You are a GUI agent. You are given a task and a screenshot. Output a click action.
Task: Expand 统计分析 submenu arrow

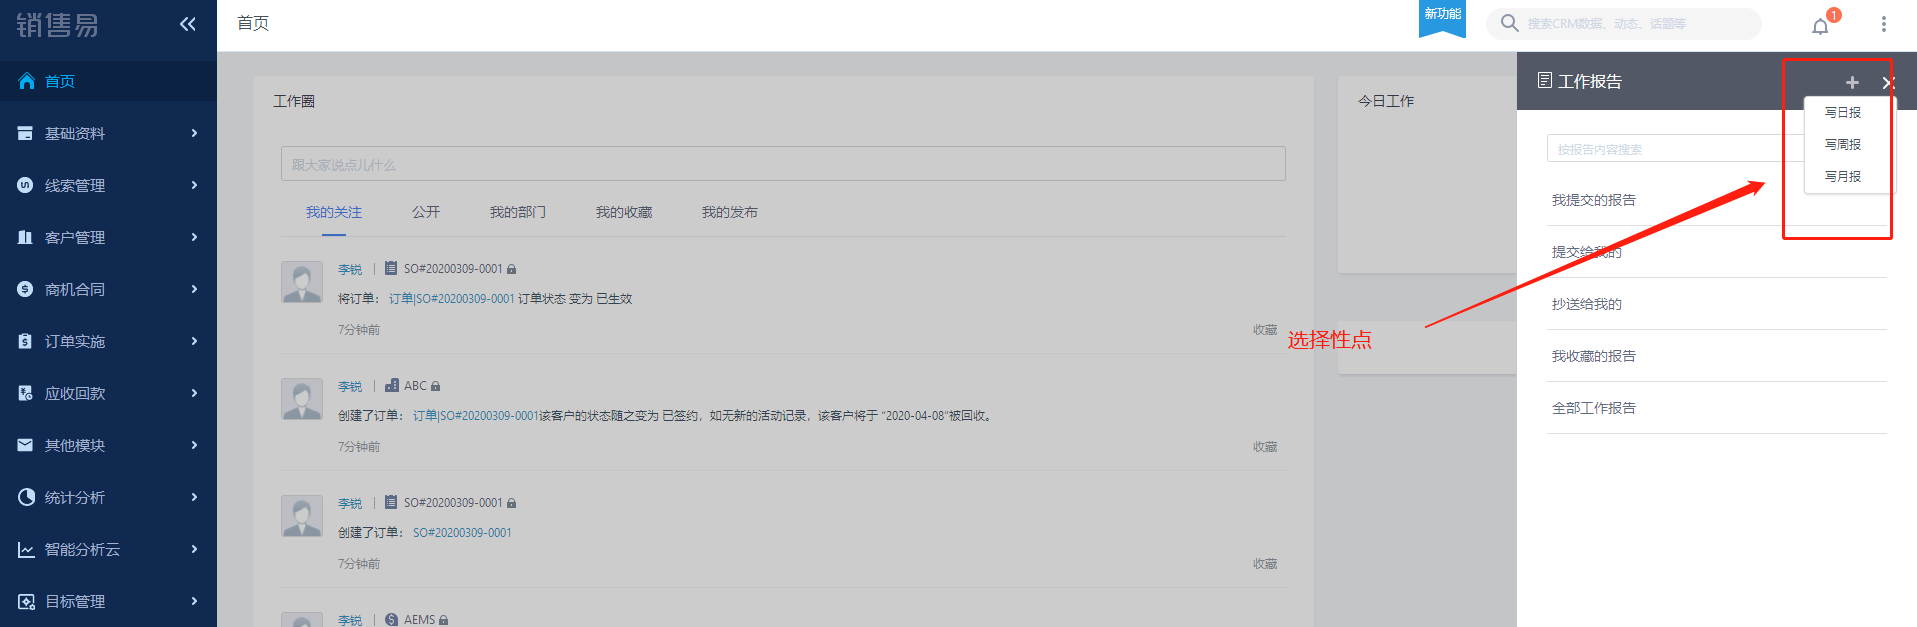point(194,497)
